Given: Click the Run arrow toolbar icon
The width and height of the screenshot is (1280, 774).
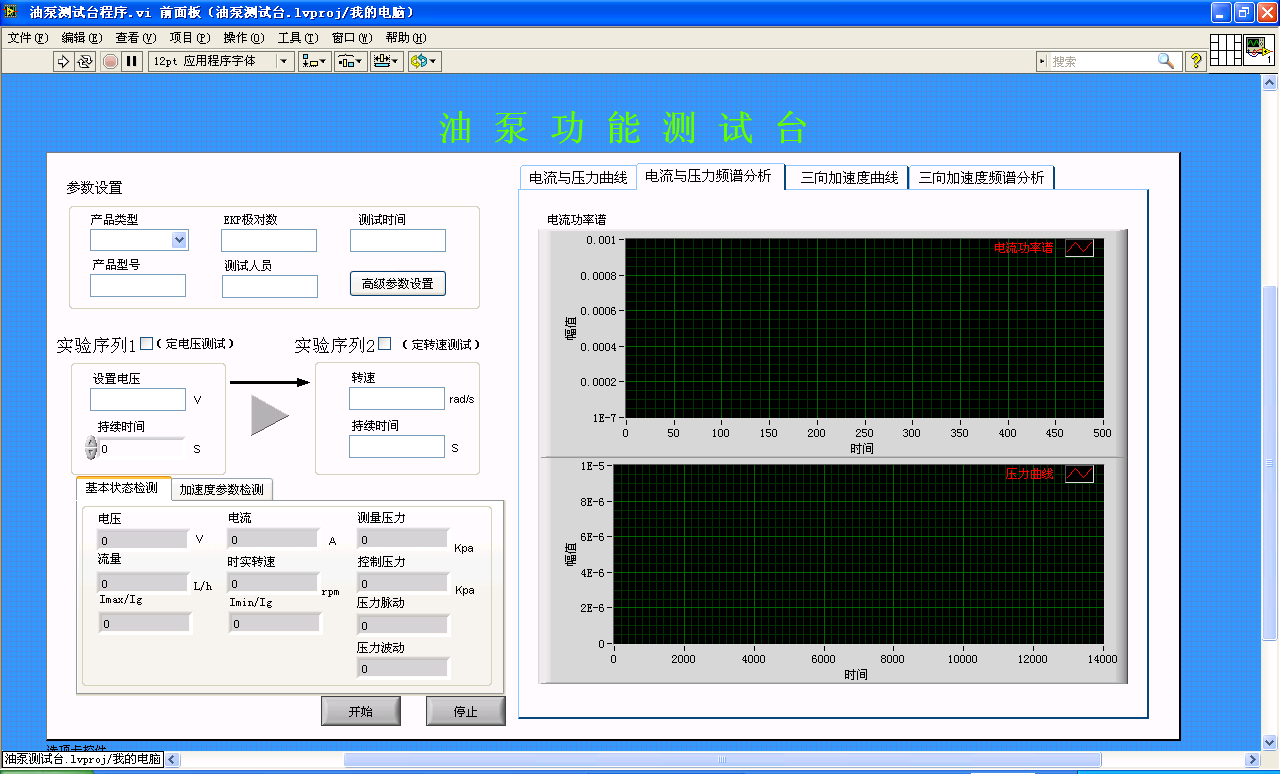Looking at the screenshot, I should (63, 61).
